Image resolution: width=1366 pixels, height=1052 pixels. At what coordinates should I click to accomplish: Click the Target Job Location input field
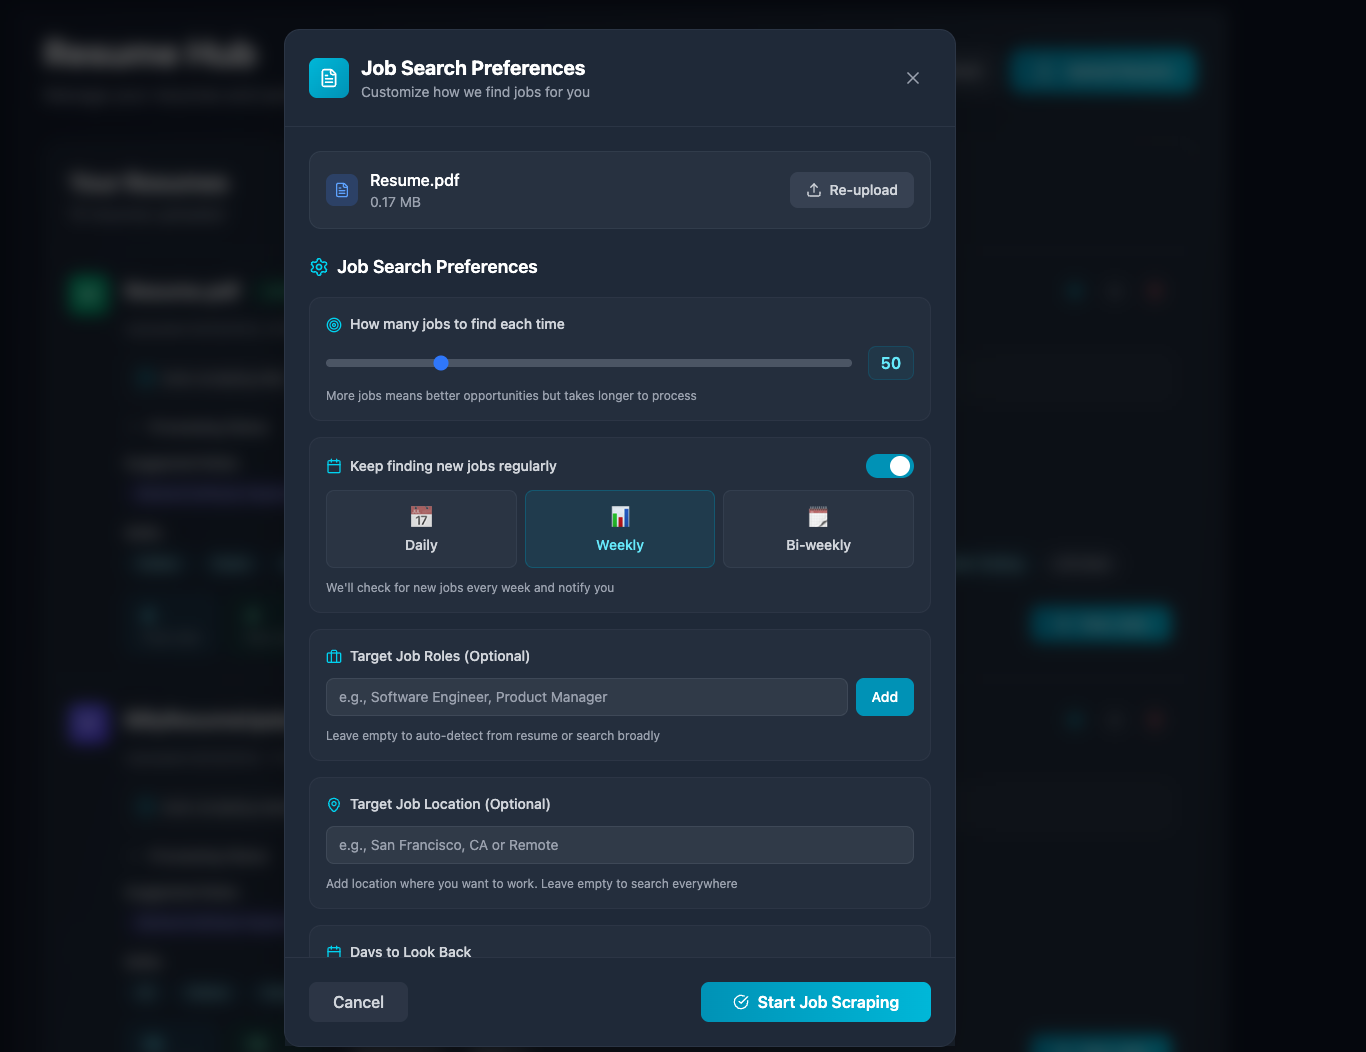pyautogui.click(x=619, y=844)
